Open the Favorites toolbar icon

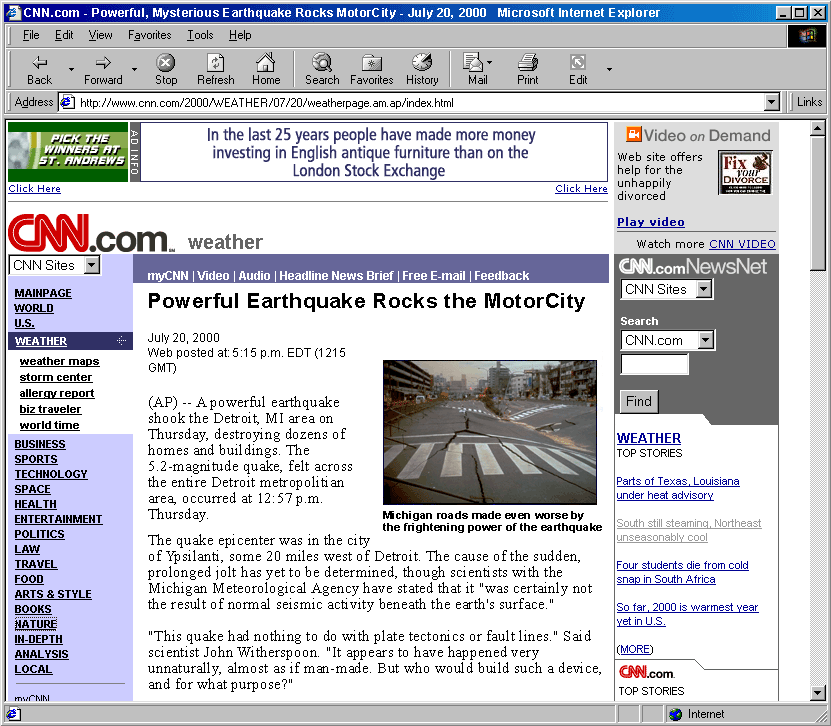(372, 70)
